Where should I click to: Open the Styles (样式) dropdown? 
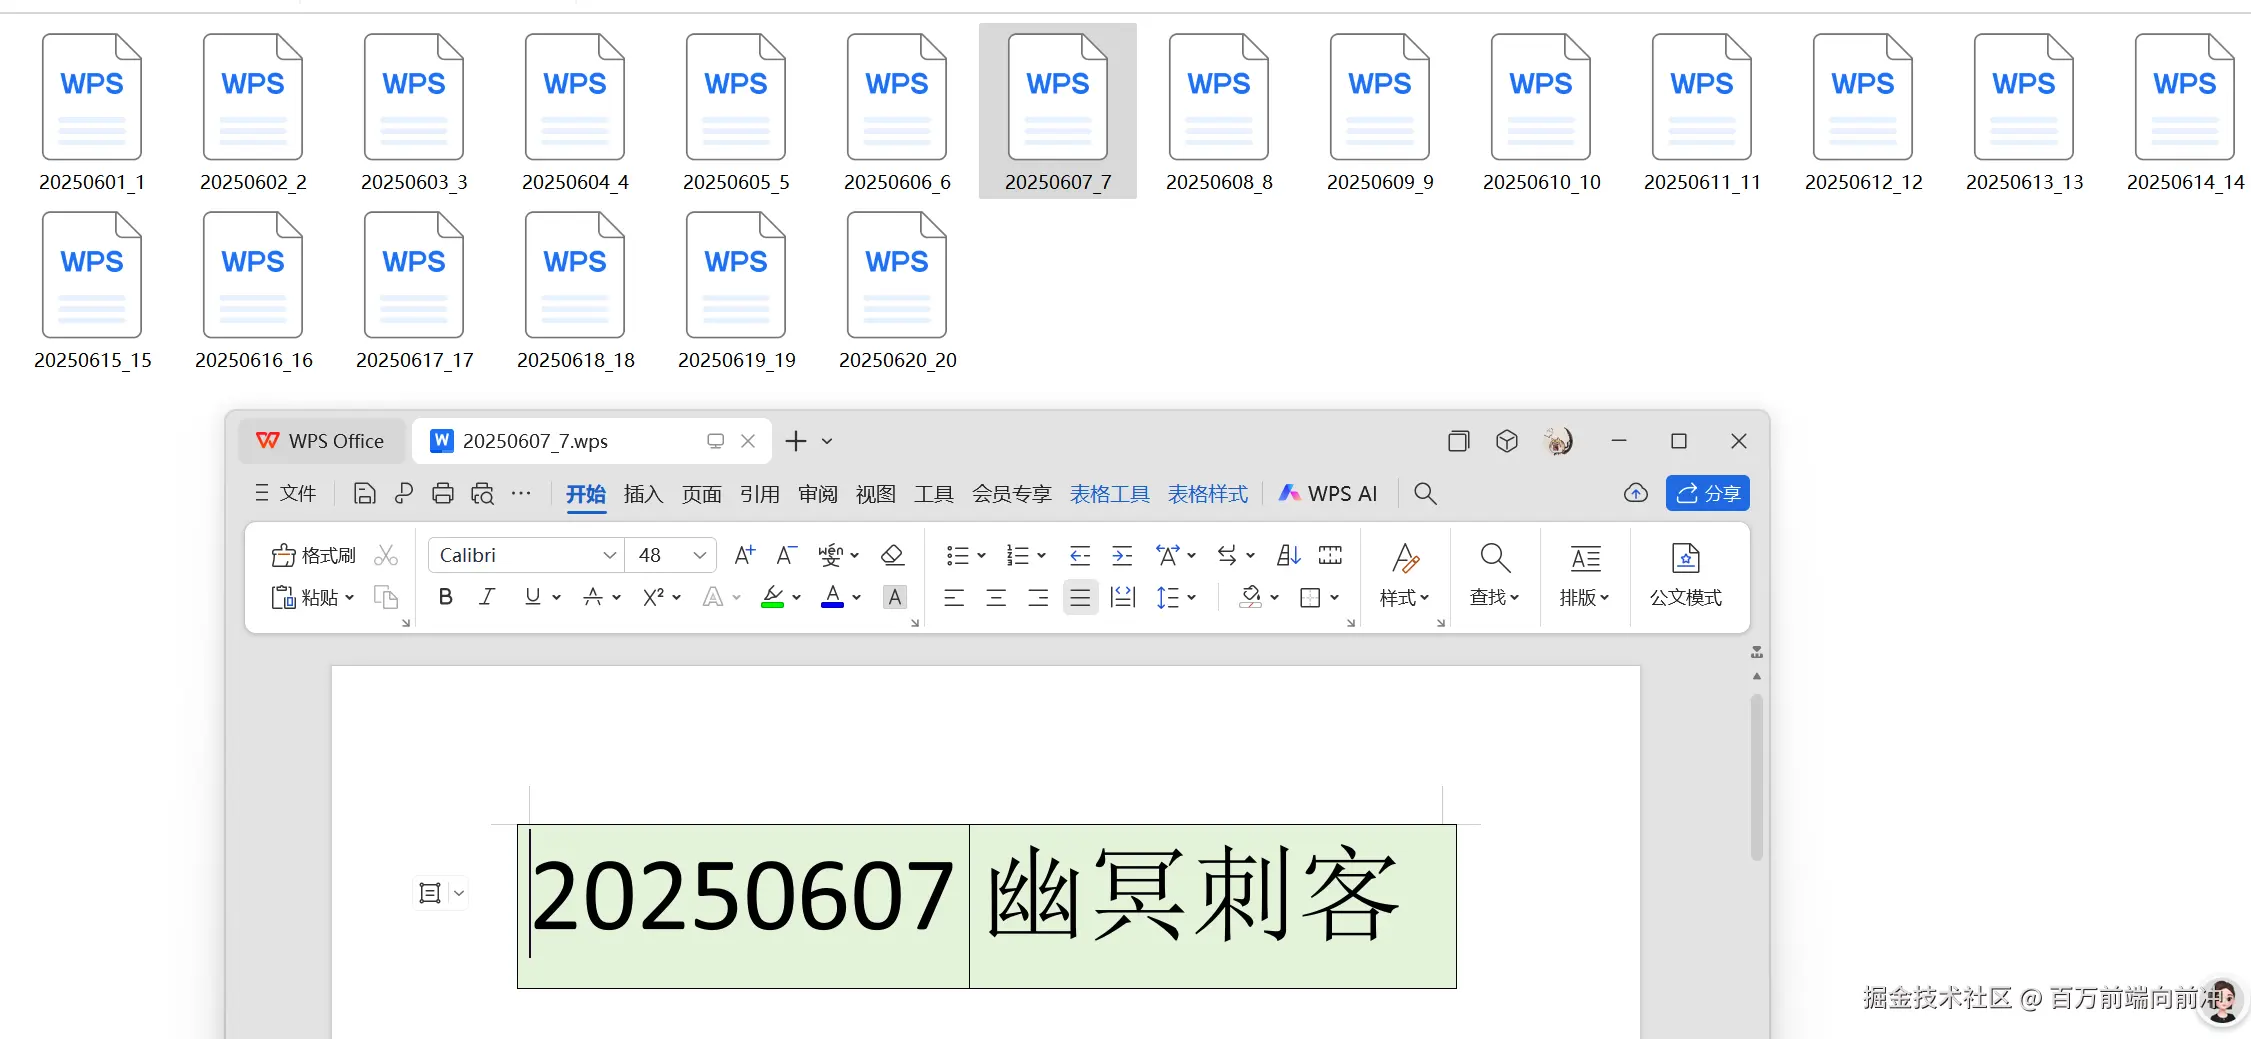pyautogui.click(x=1405, y=574)
